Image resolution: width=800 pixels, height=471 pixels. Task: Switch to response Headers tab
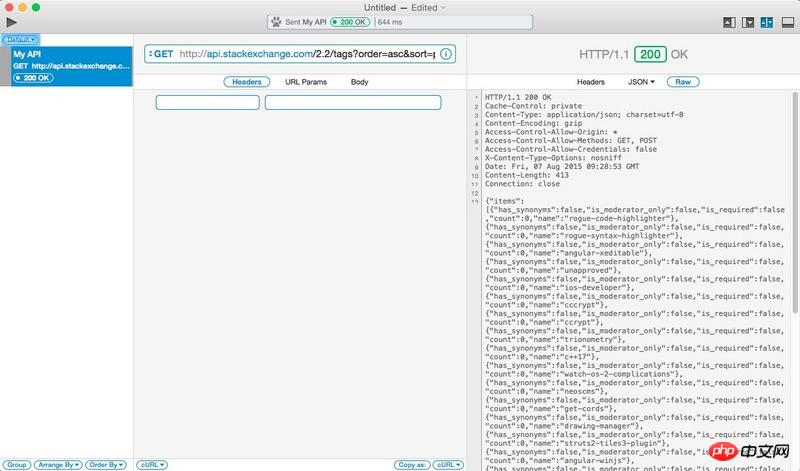pos(591,82)
